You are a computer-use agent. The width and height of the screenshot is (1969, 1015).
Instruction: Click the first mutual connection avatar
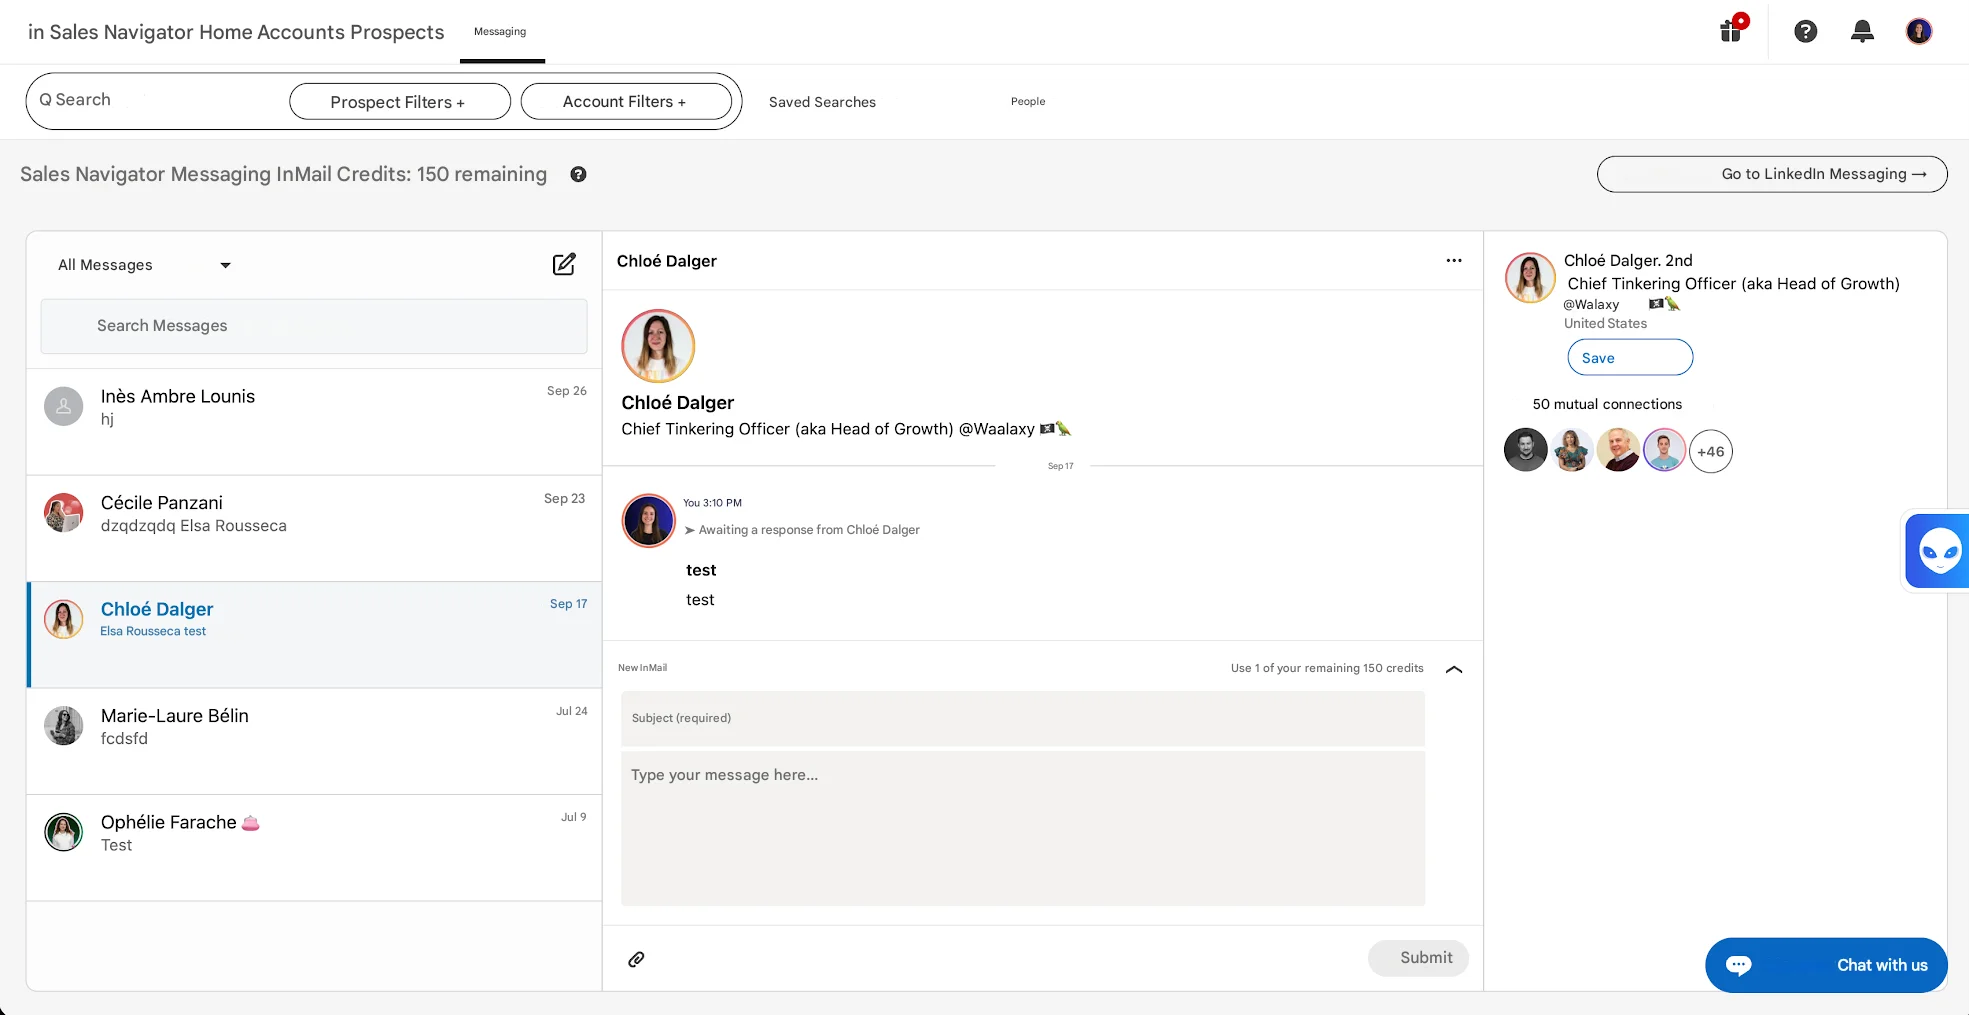coord(1526,450)
